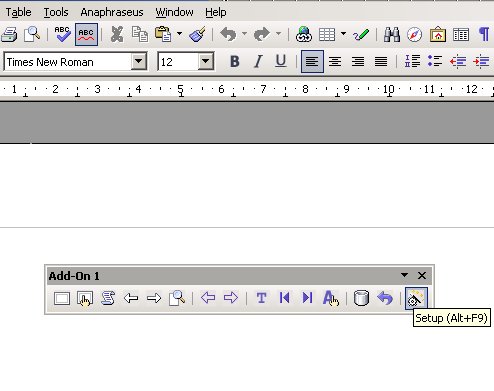The width and height of the screenshot is (494, 391).
Task: Open the Data Sources table icon
Action: (x=461, y=34)
